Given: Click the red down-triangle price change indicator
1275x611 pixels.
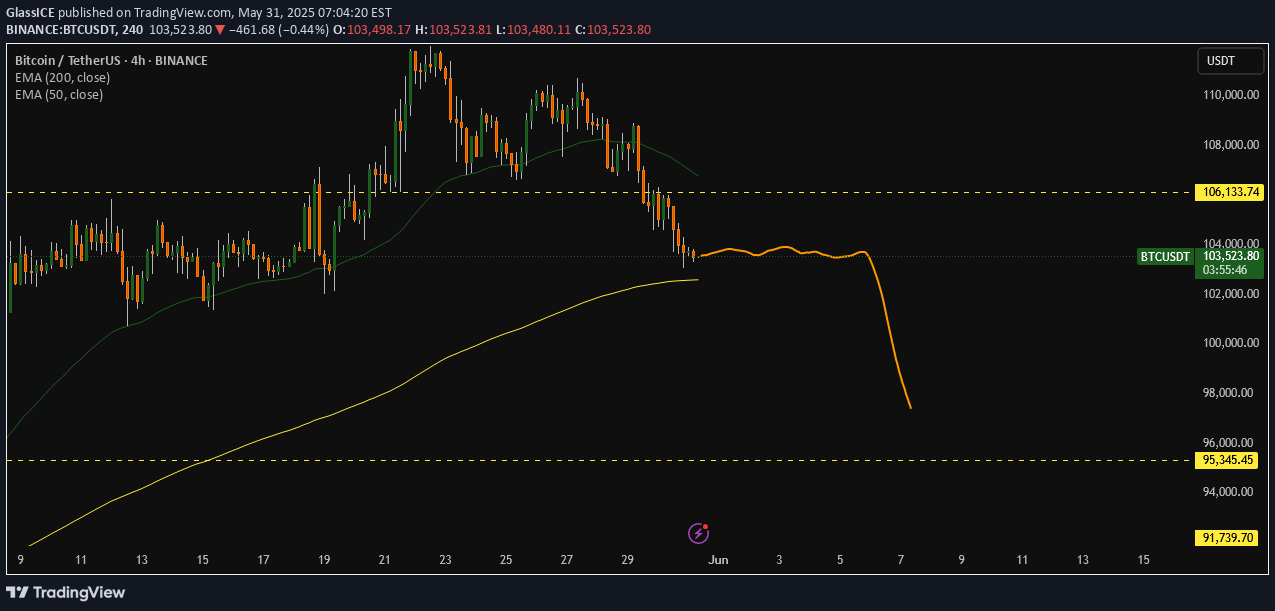Looking at the screenshot, I should pyautogui.click(x=220, y=30).
